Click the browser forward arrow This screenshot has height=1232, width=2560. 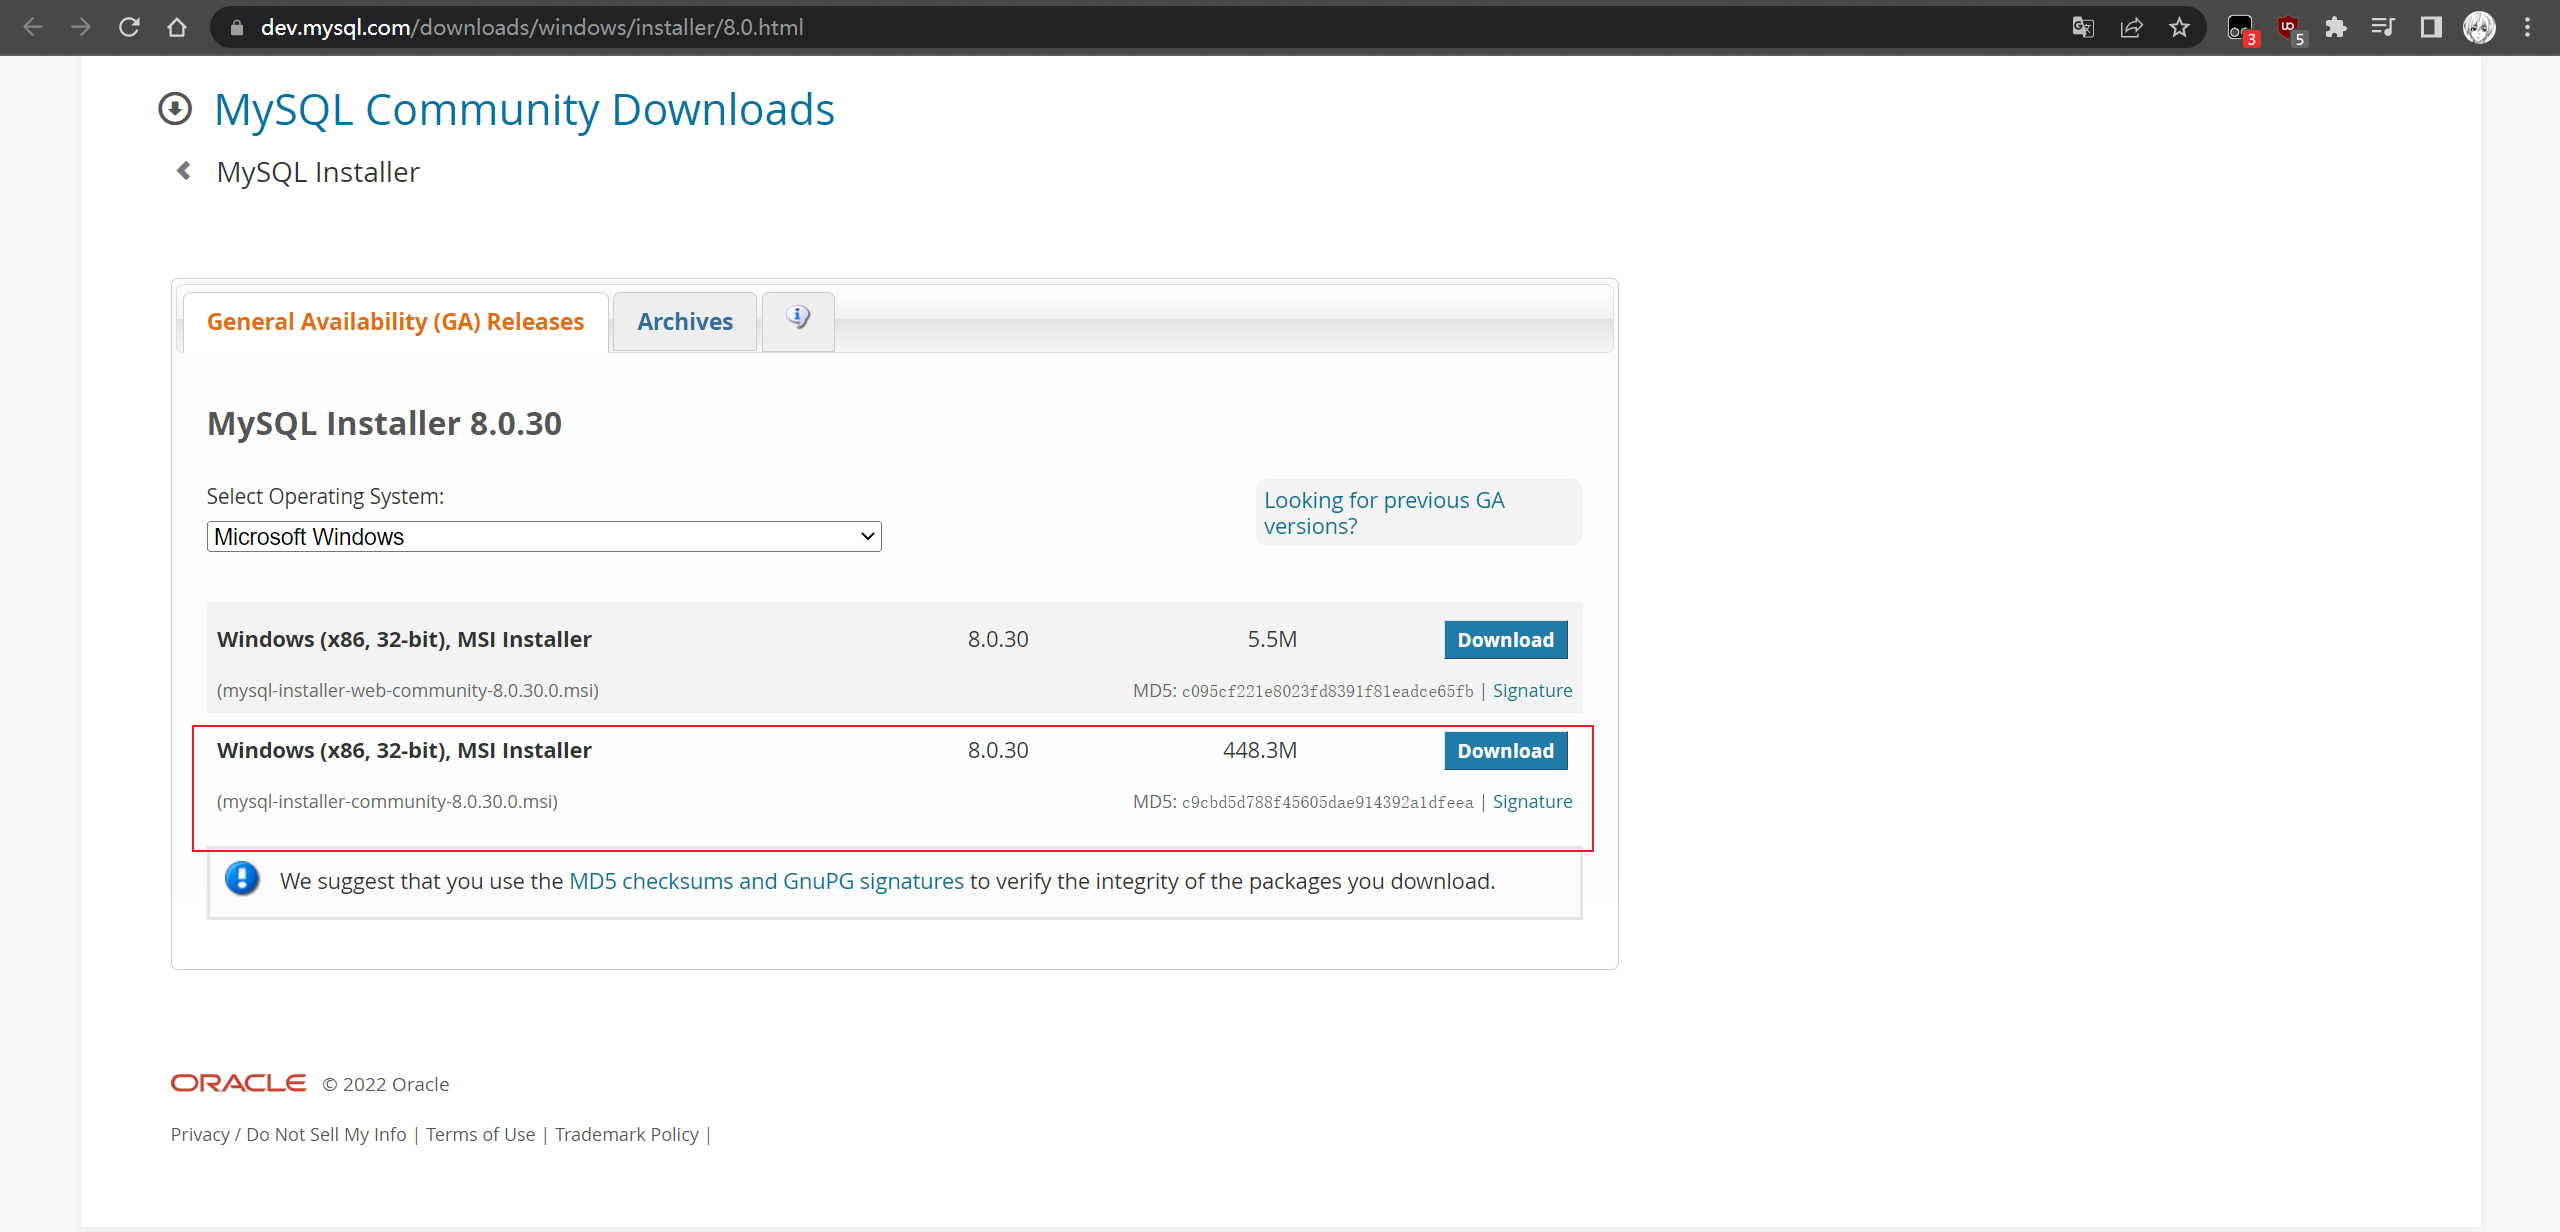click(81, 27)
